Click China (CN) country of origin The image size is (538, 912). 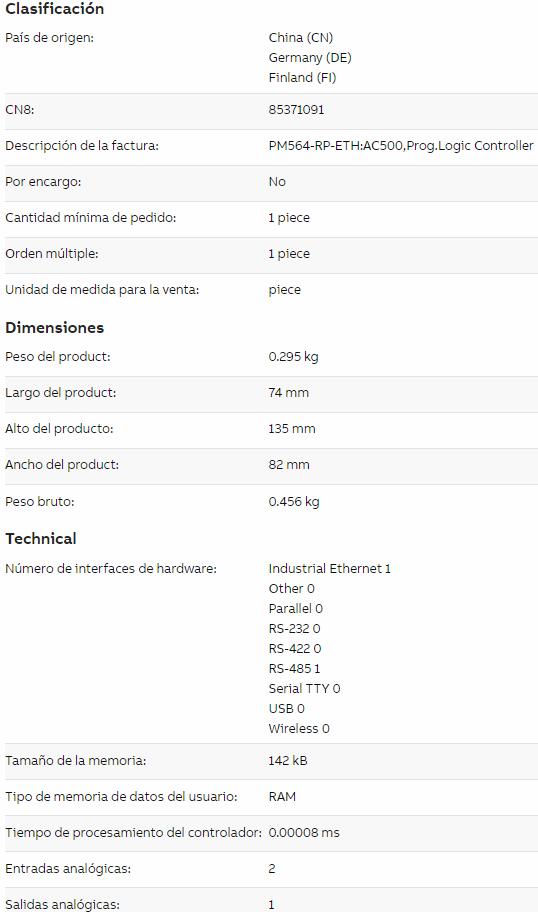coord(301,38)
